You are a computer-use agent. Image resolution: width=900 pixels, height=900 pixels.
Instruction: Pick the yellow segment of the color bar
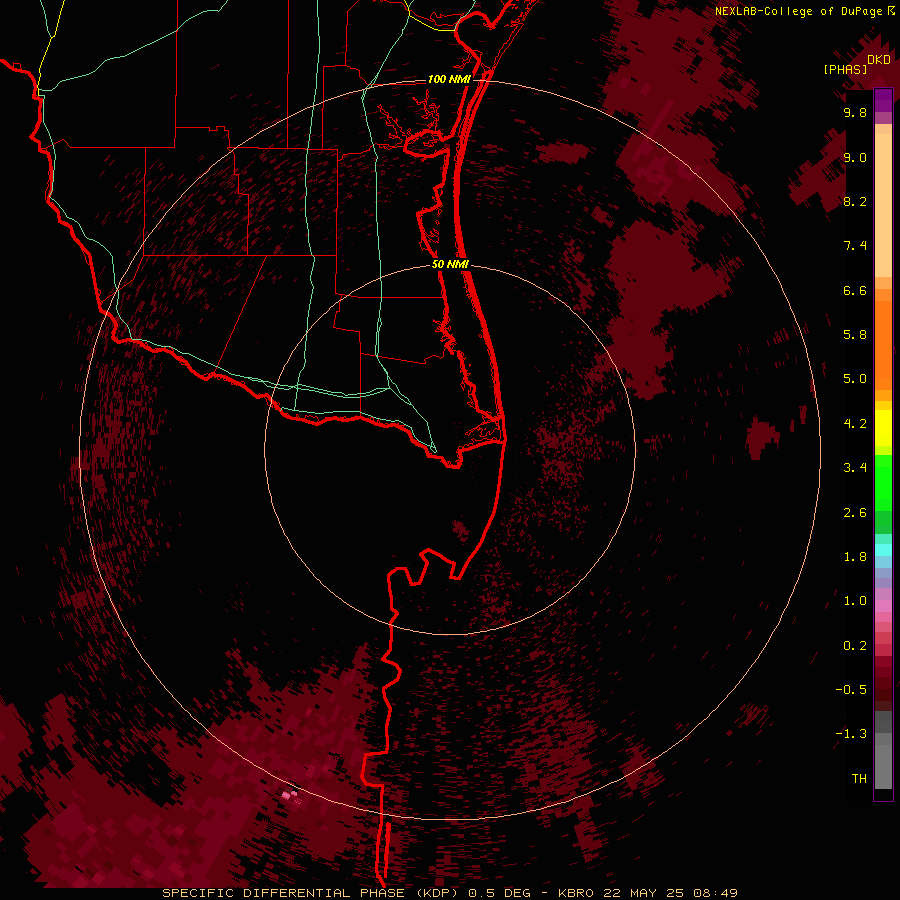(x=883, y=428)
